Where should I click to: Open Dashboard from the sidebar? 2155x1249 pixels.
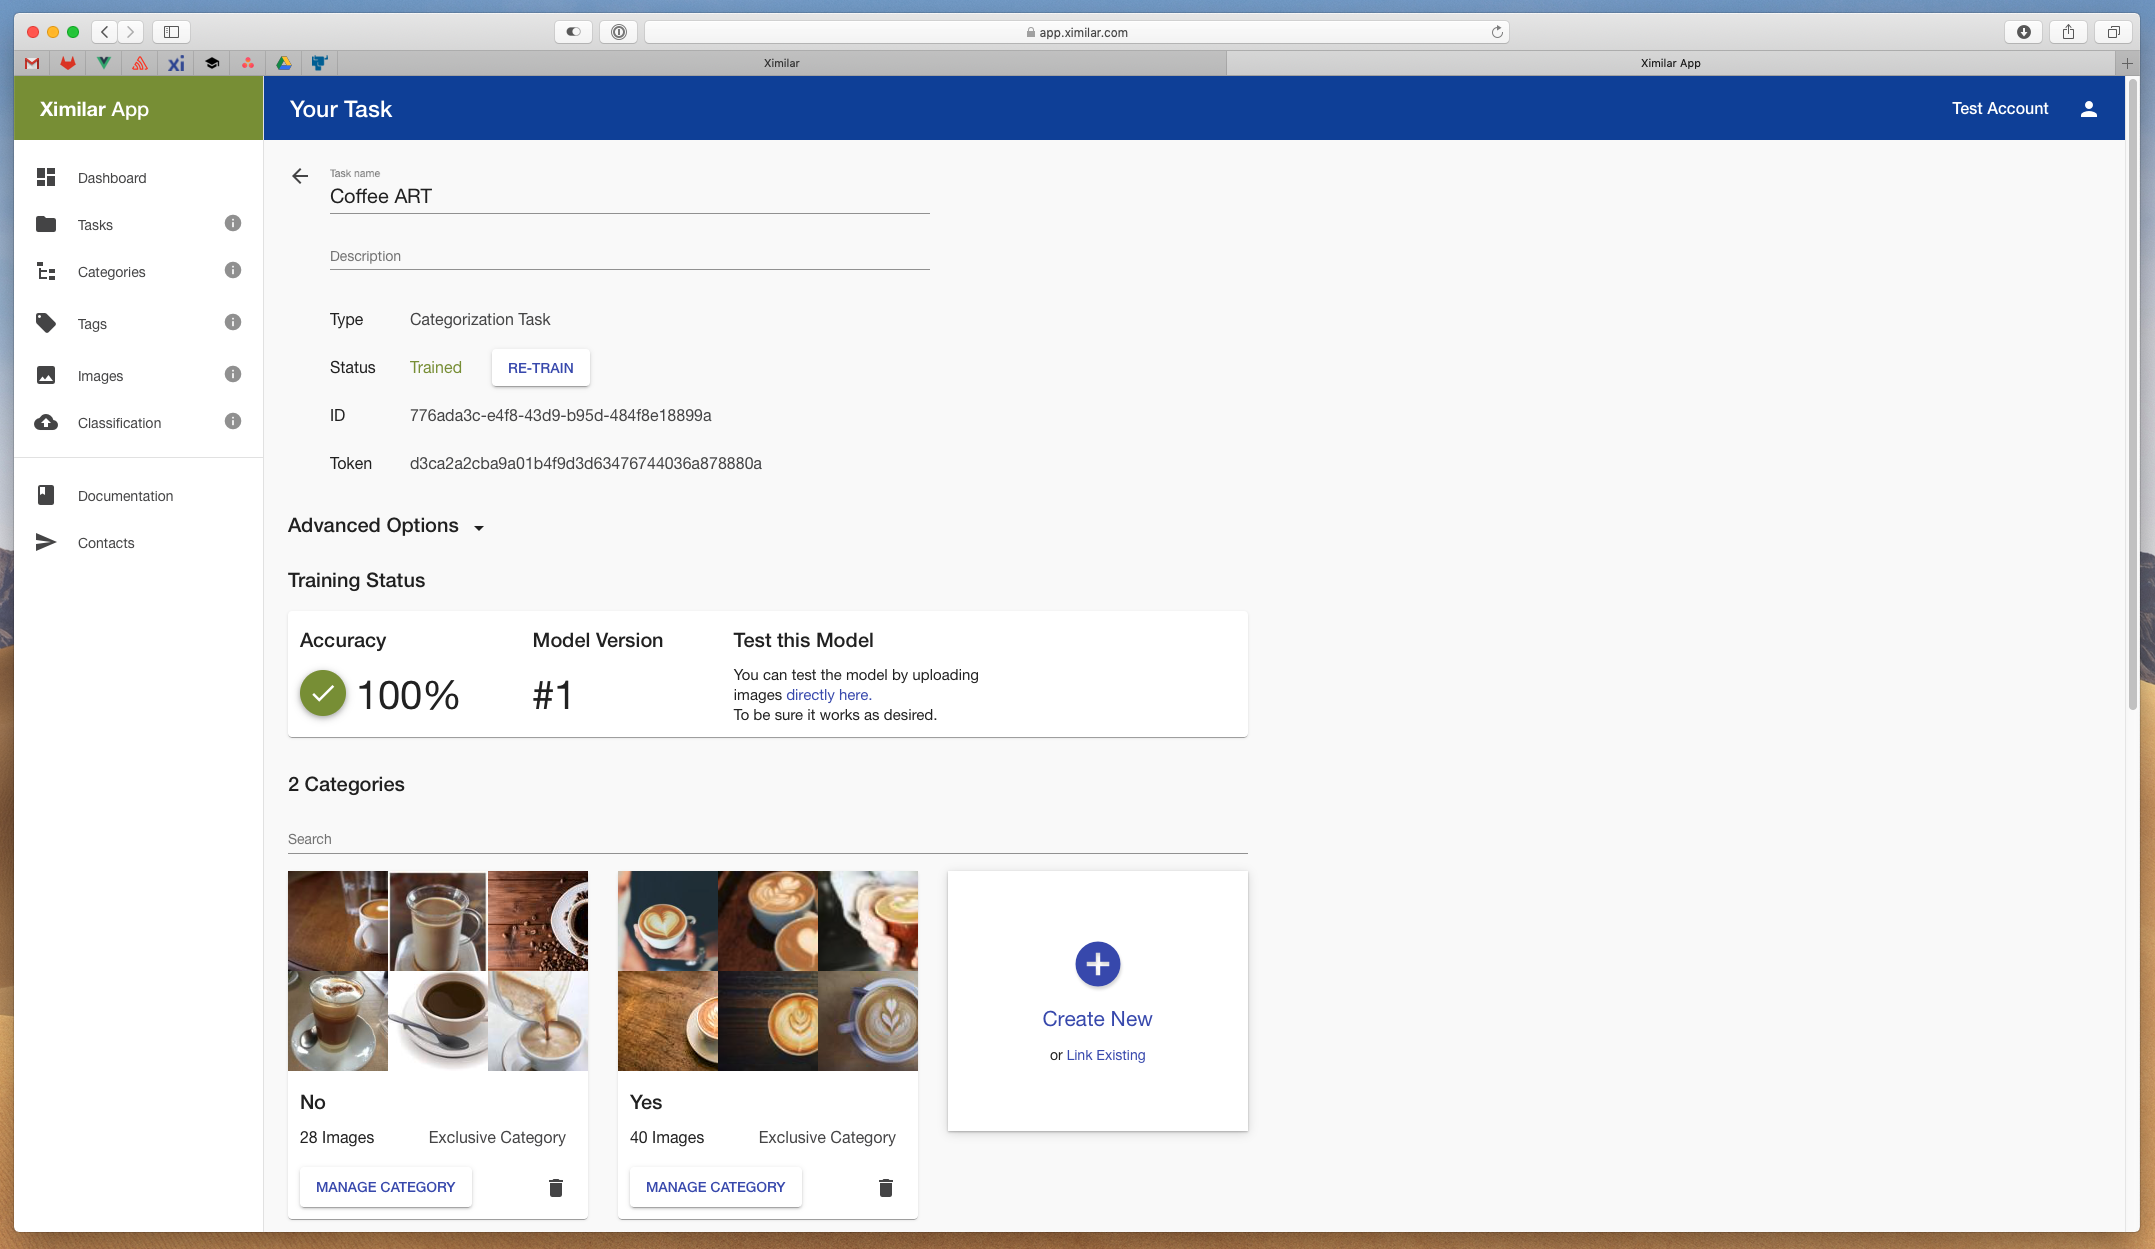(111, 178)
